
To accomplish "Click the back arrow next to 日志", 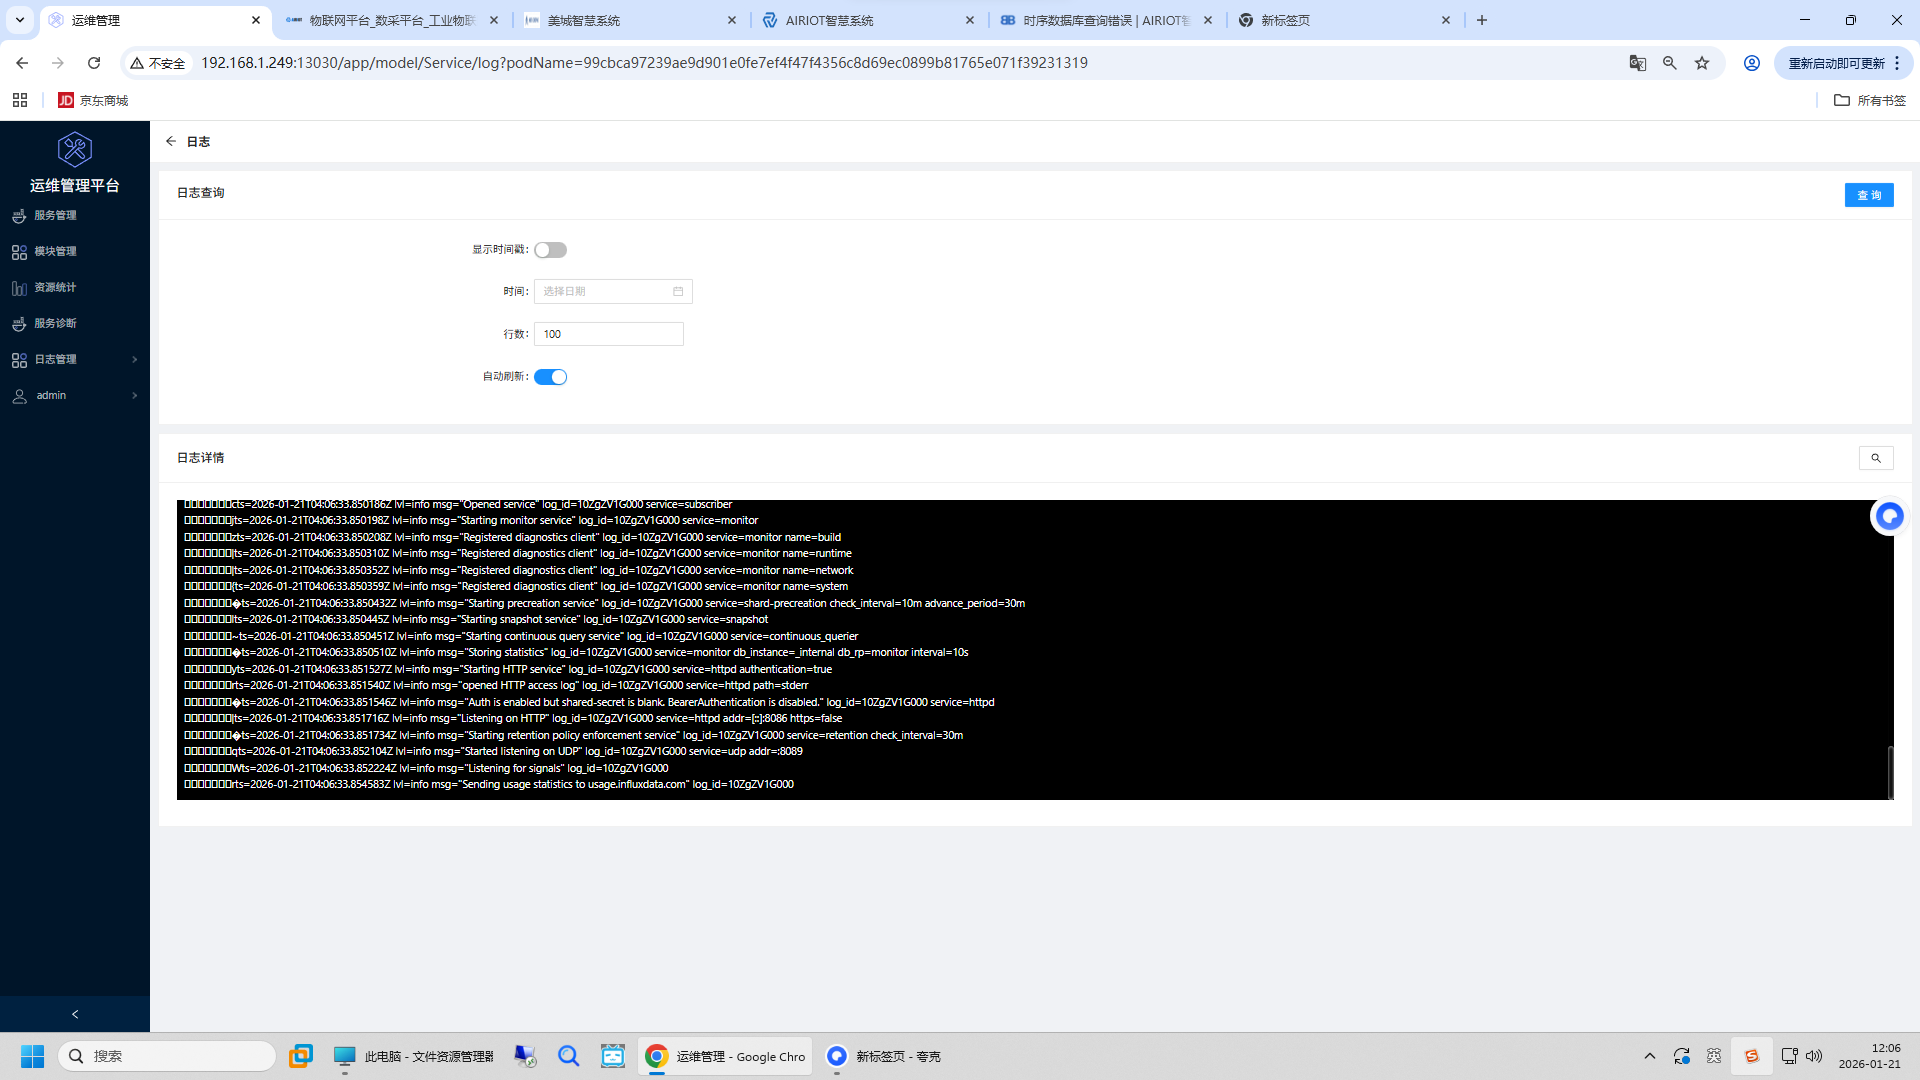I will [x=171, y=141].
